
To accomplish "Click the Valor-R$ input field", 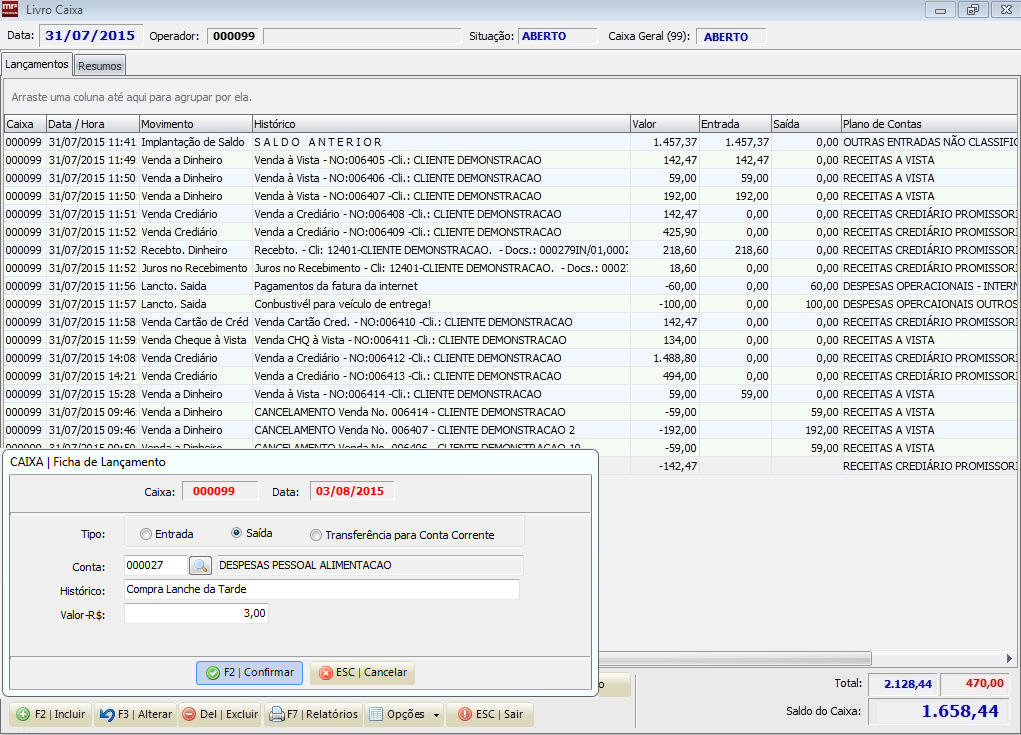I will pos(196,613).
